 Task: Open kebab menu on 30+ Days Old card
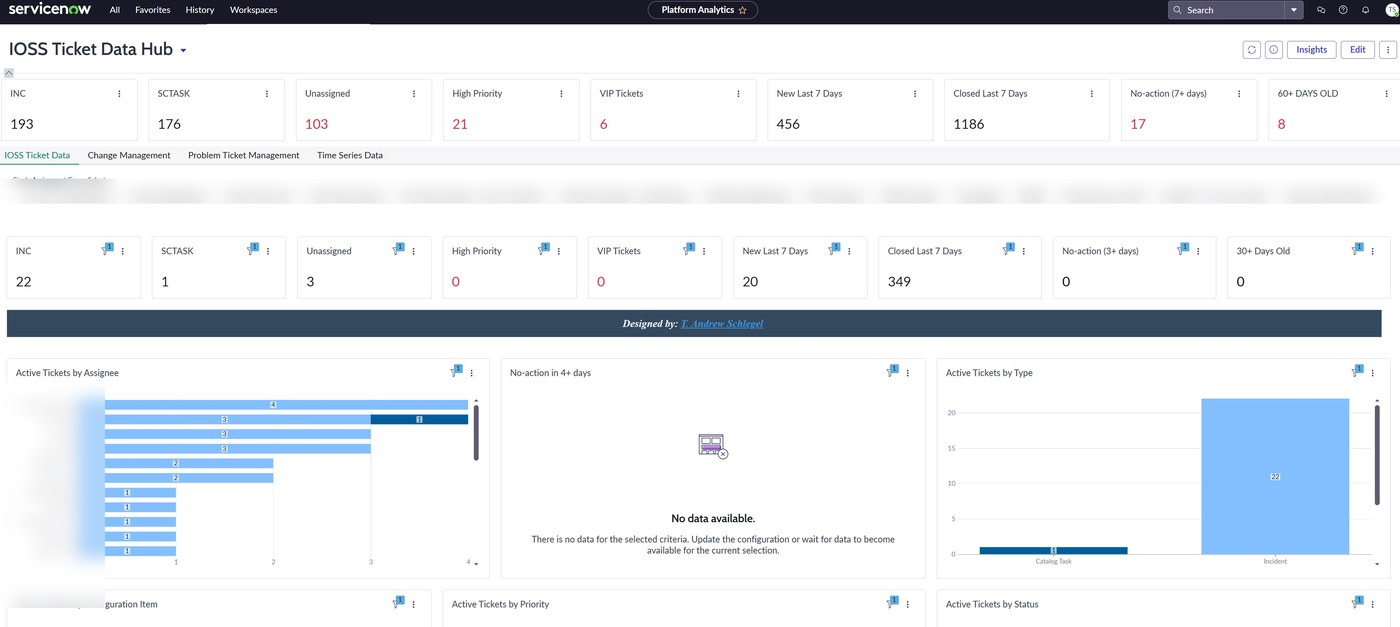click(x=1373, y=251)
